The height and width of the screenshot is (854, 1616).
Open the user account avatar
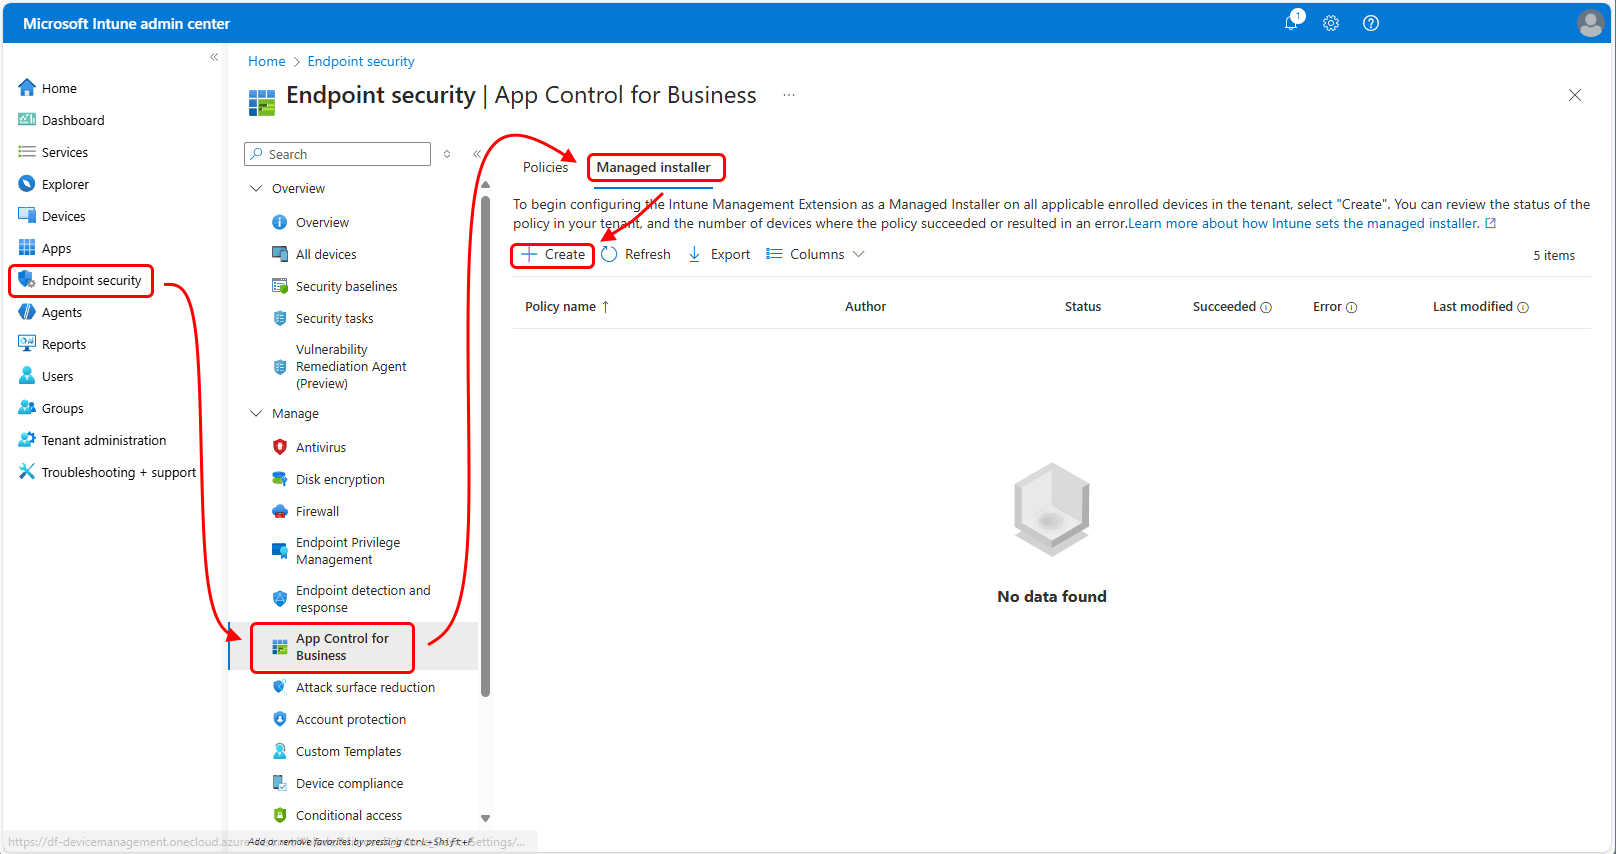point(1590,23)
